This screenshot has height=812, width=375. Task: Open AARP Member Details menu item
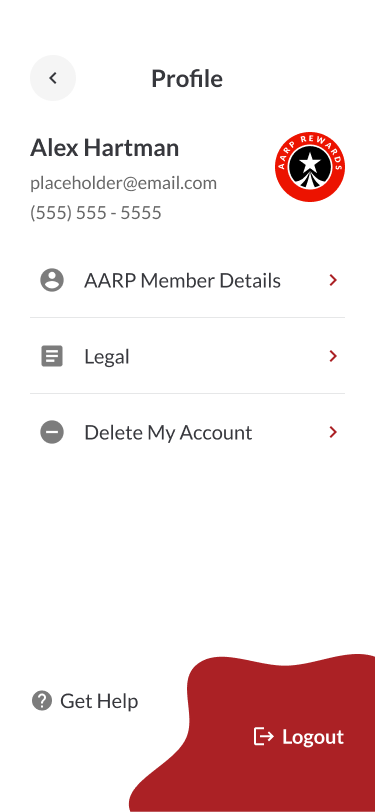pyautogui.click(x=188, y=280)
